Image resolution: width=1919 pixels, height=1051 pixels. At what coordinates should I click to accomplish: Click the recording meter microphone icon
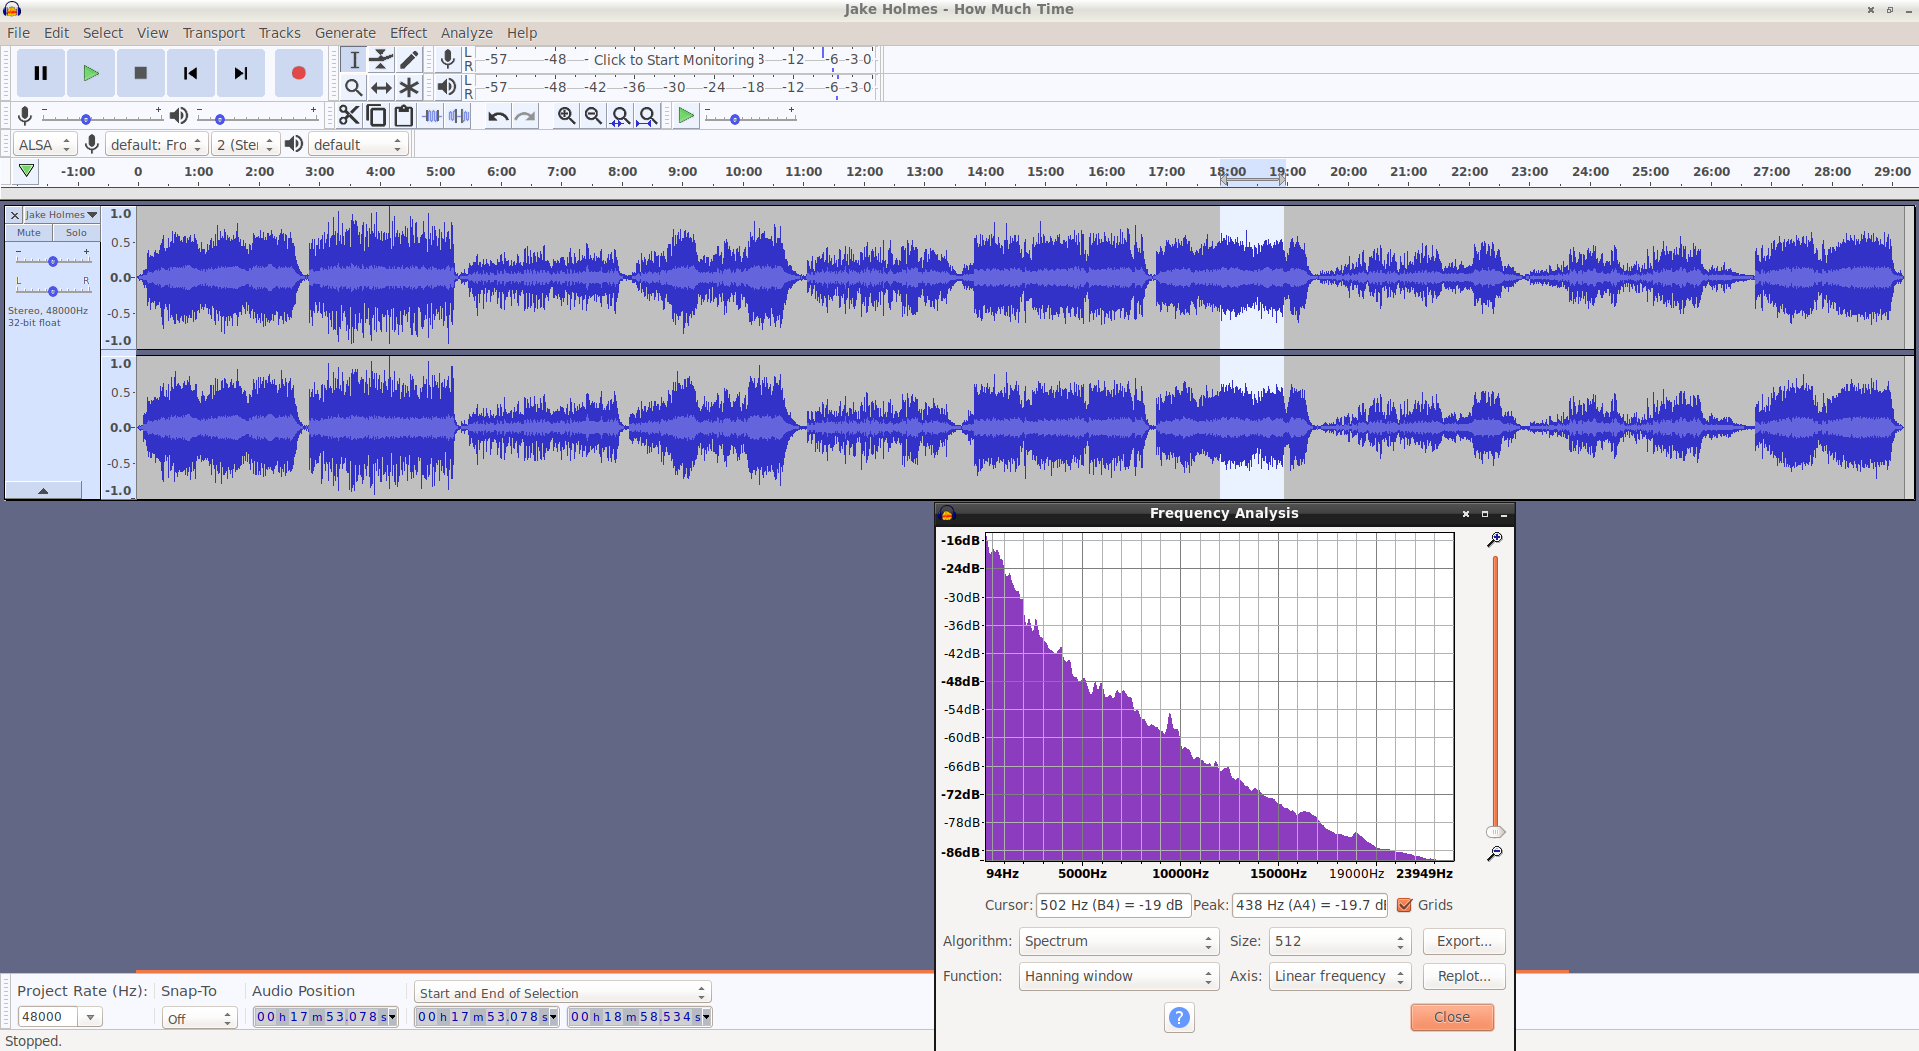coord(448,60)
